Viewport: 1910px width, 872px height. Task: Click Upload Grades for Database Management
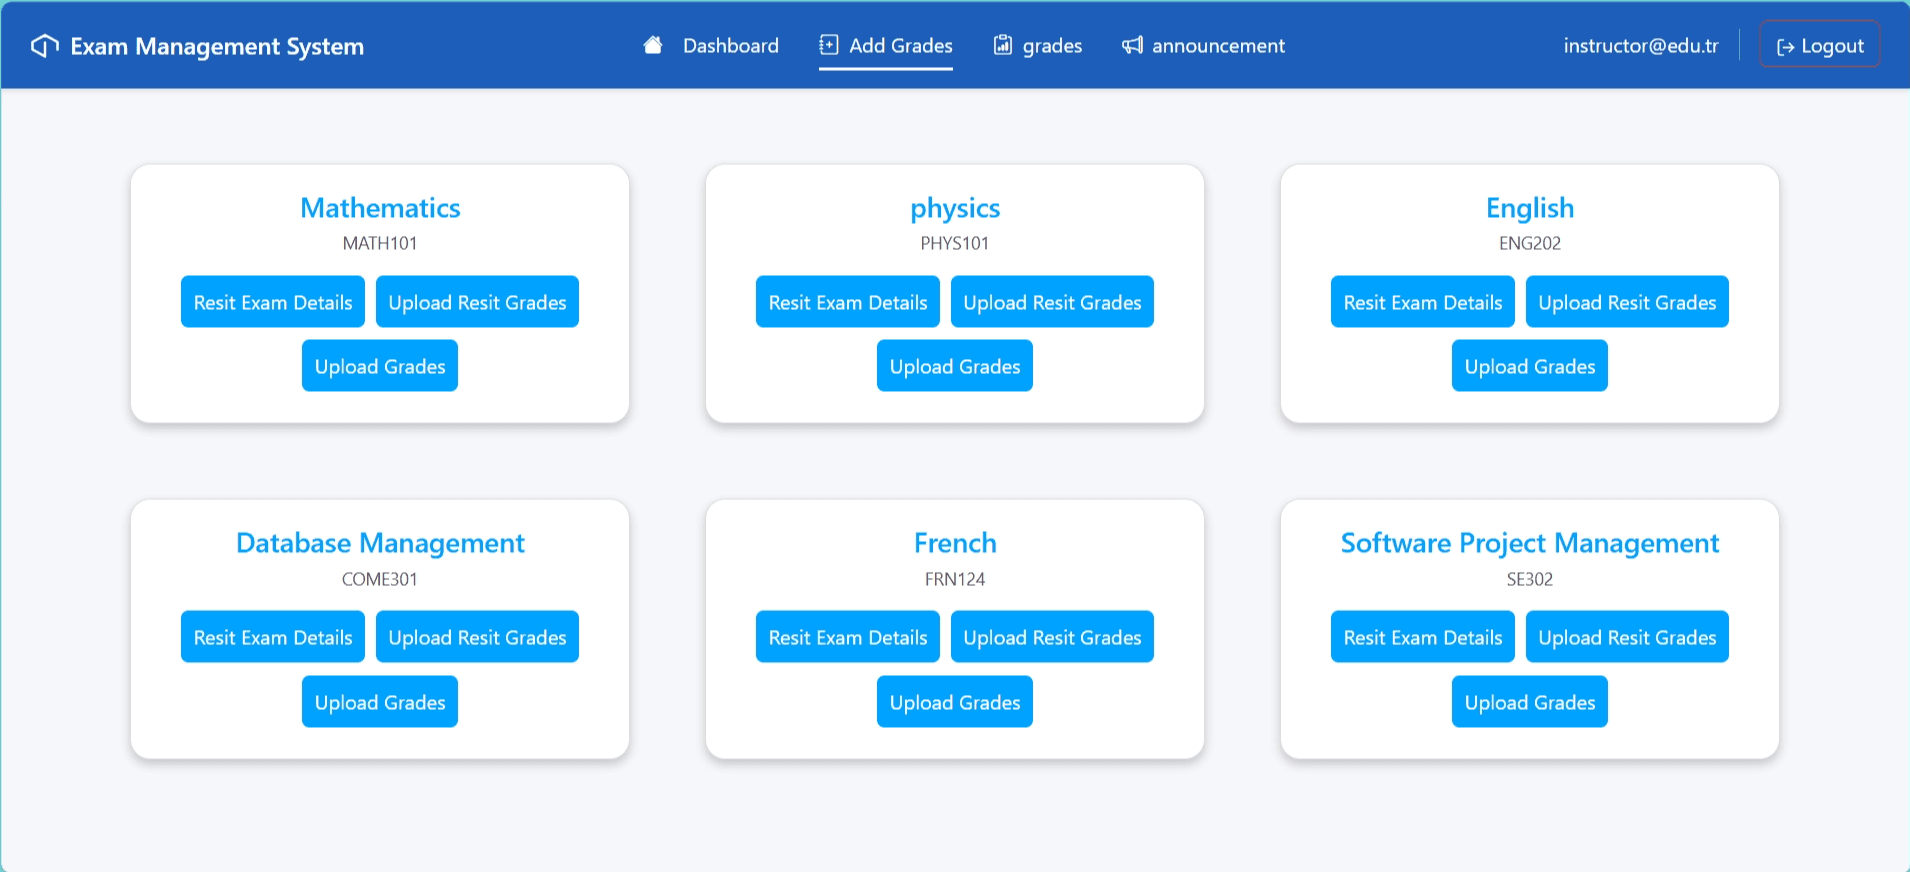[x=380, y=702]
